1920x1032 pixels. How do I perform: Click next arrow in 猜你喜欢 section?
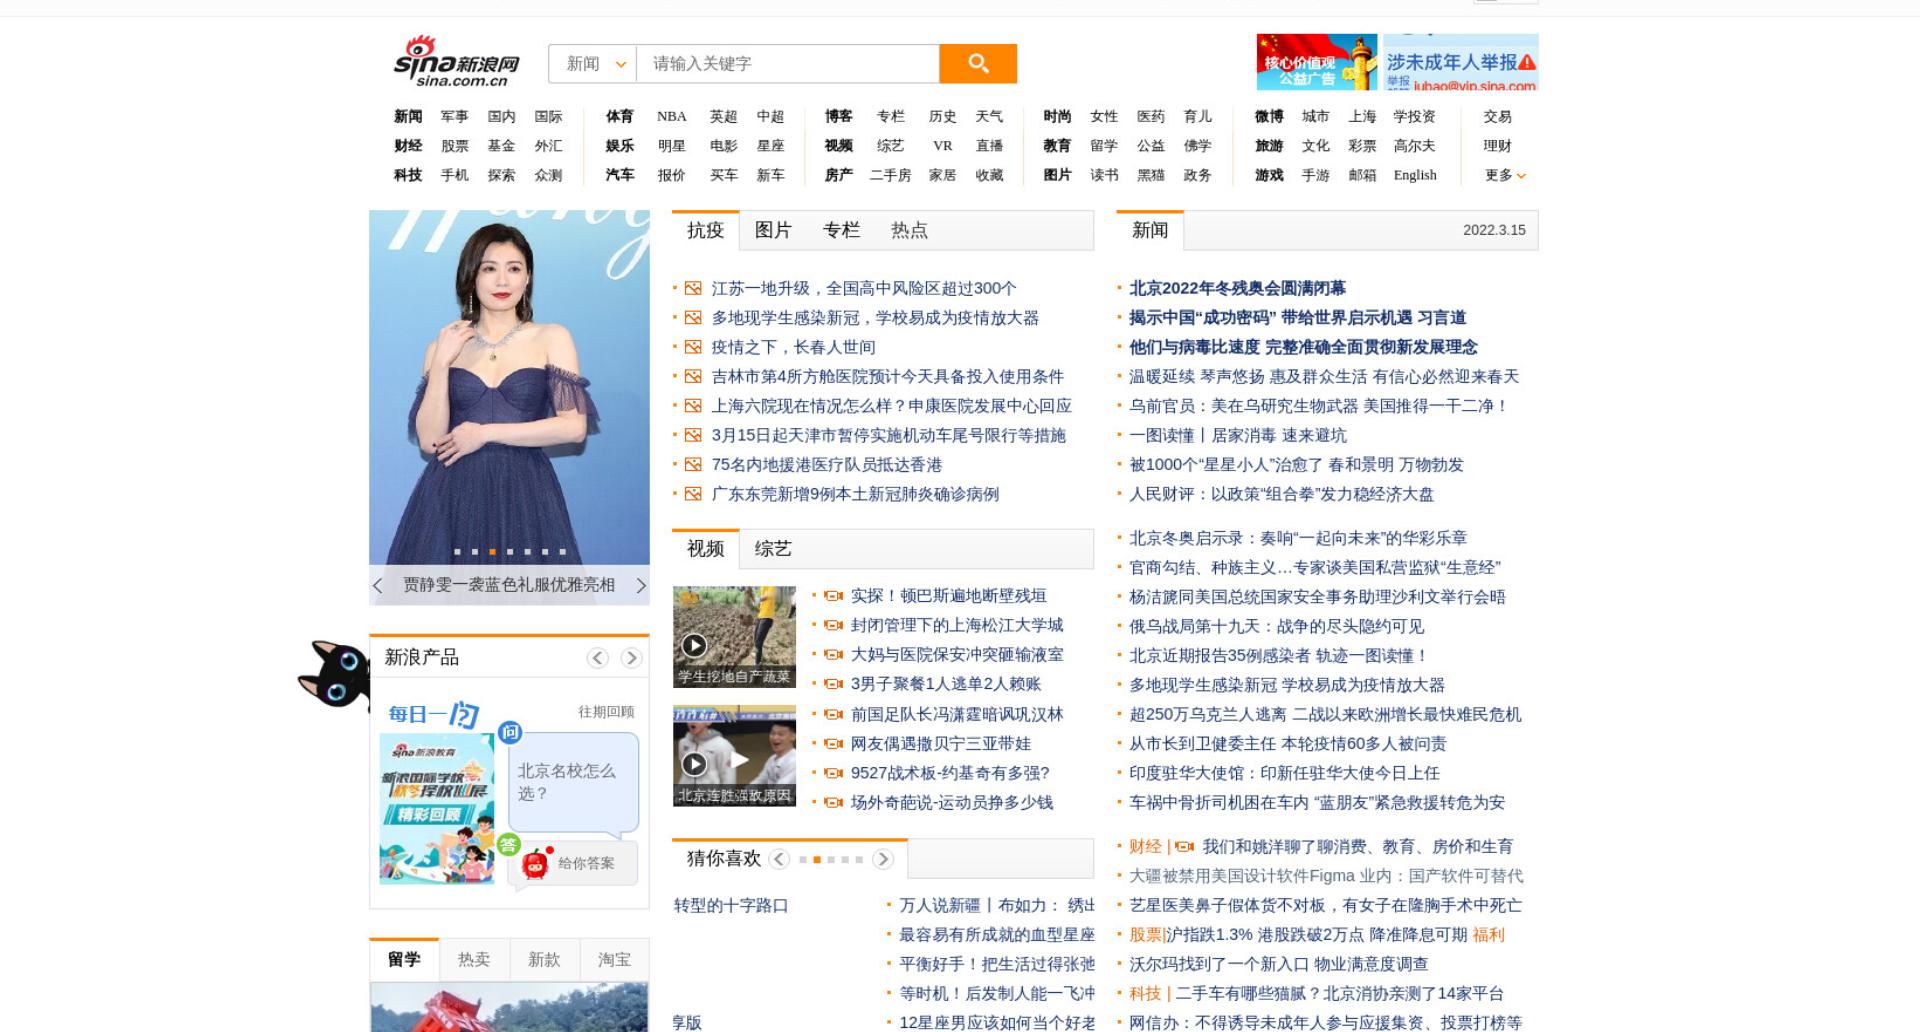(883, 859)
